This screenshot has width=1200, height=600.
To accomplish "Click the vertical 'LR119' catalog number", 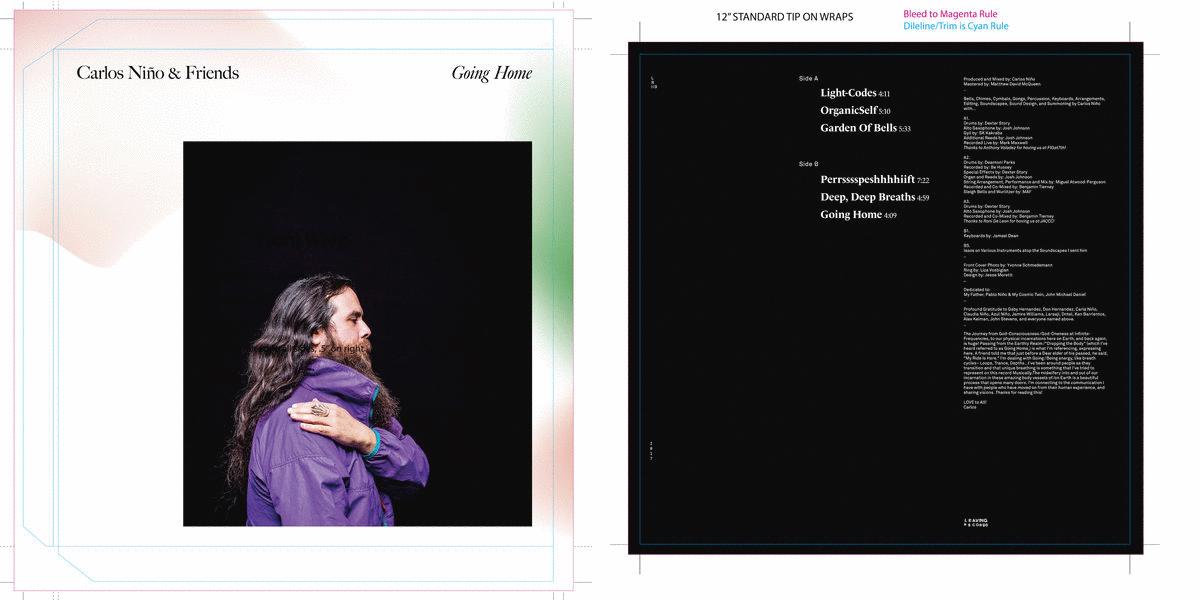I will pyautogui.click(x=652, y=81).
